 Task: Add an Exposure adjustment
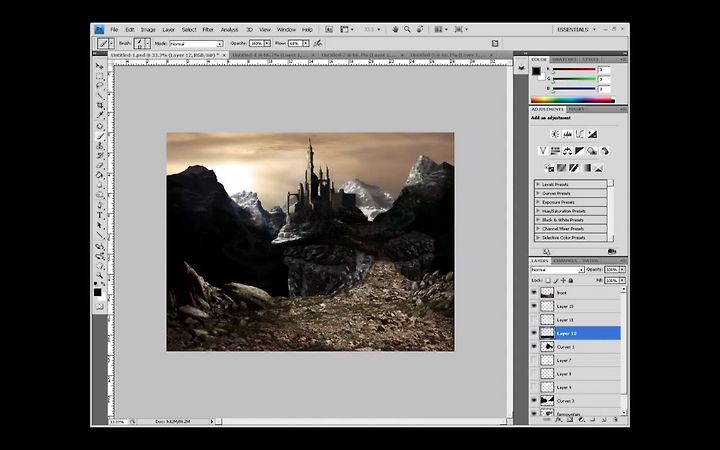coord(592,134)
